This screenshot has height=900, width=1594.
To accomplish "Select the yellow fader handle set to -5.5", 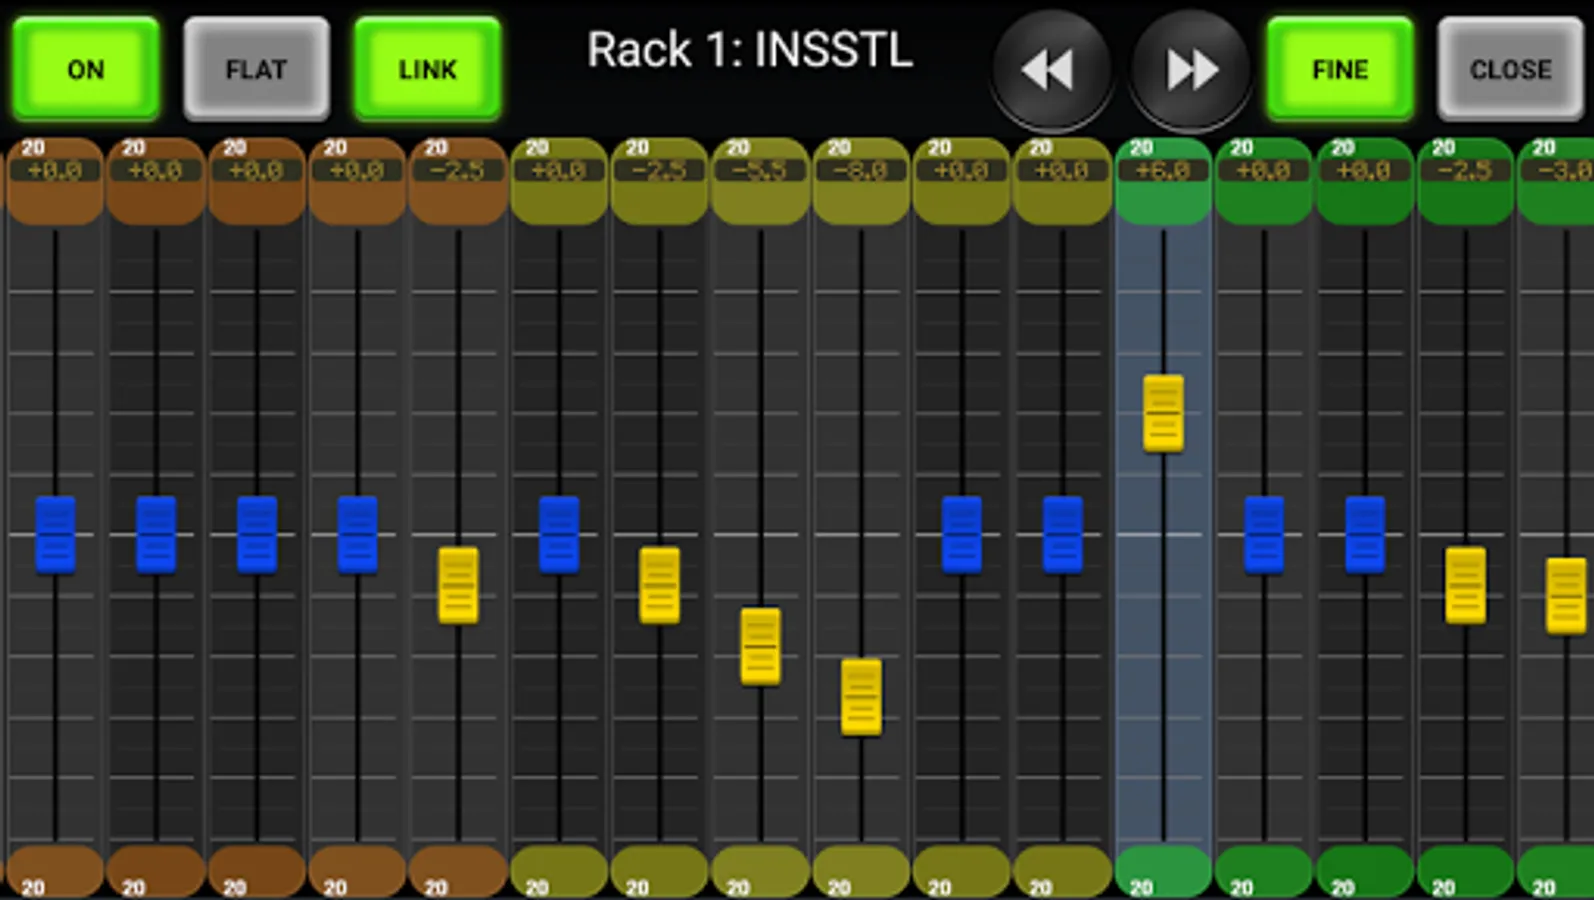I will pyautogui.click(x=760, y=646).
